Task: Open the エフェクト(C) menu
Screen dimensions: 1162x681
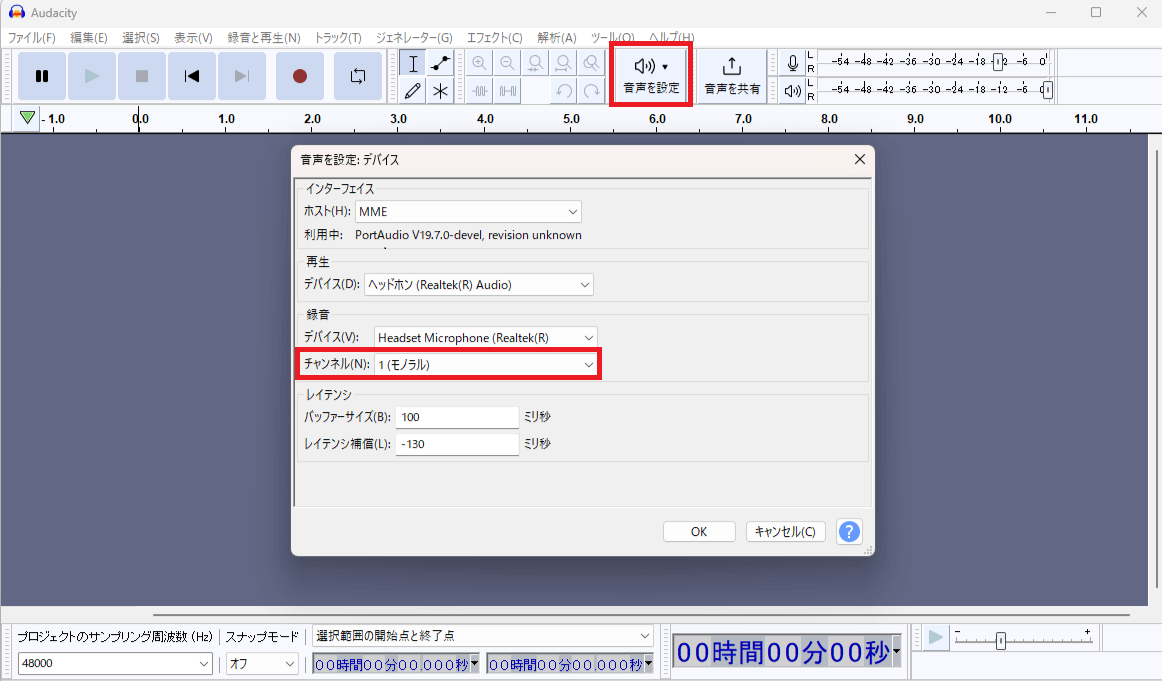Action: point(494,38)
